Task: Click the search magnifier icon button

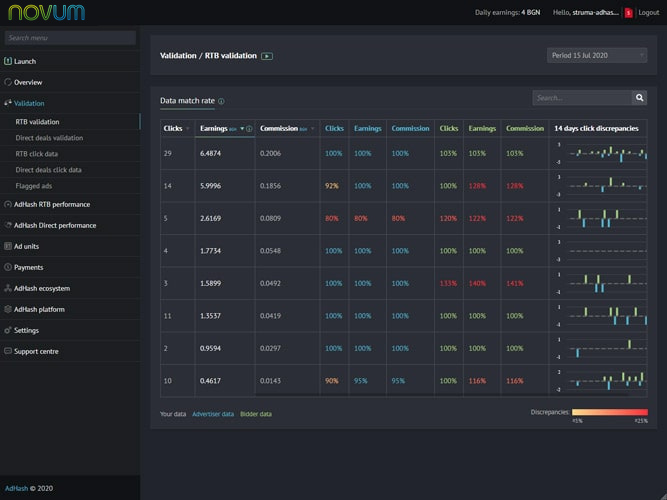Action: tap(639, 98)
